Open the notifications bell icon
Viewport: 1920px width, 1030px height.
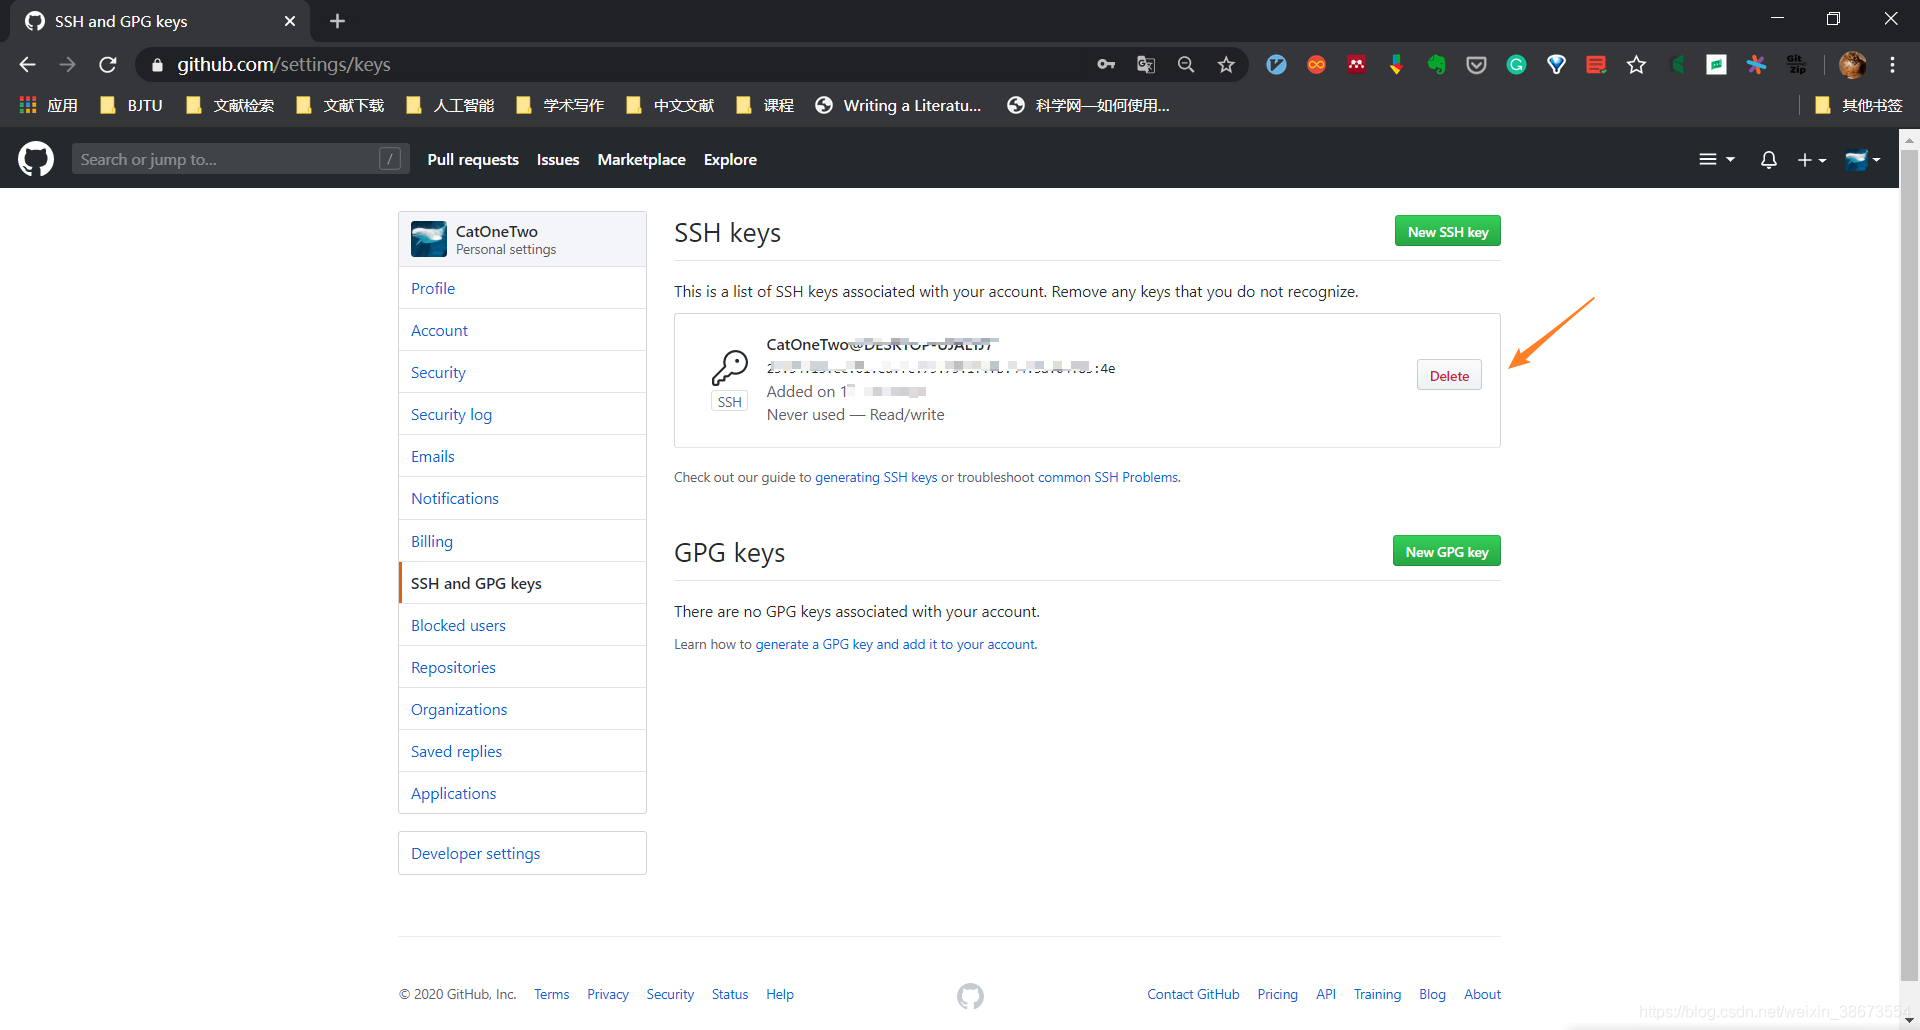pyautogui.click(x=1768, y=160)
